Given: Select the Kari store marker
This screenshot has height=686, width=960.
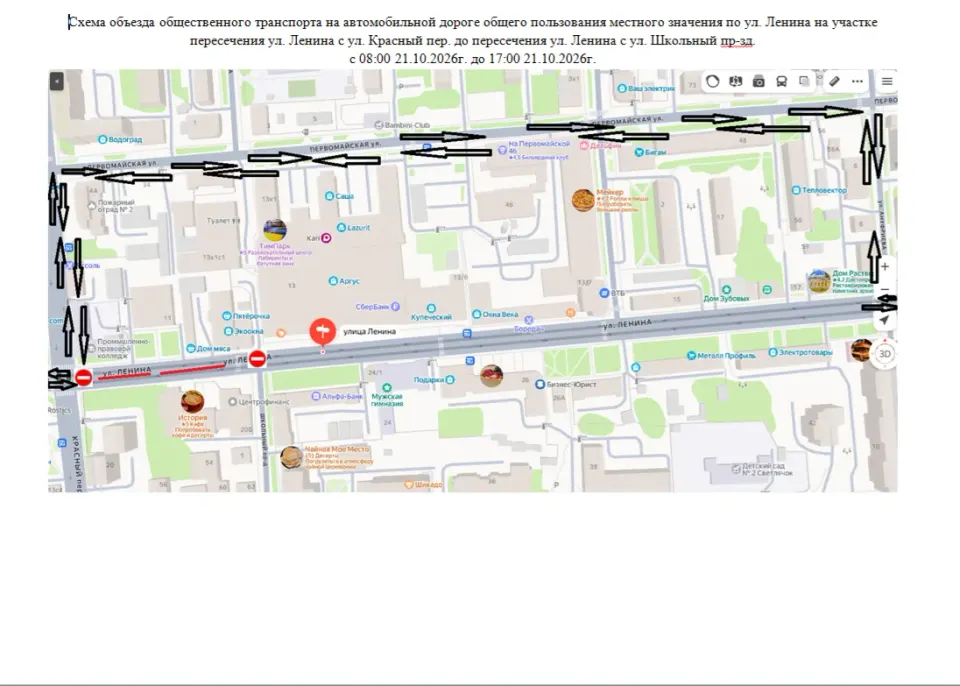Looking at the screenshot, I should pyautogui.click(x=326, y=238).
